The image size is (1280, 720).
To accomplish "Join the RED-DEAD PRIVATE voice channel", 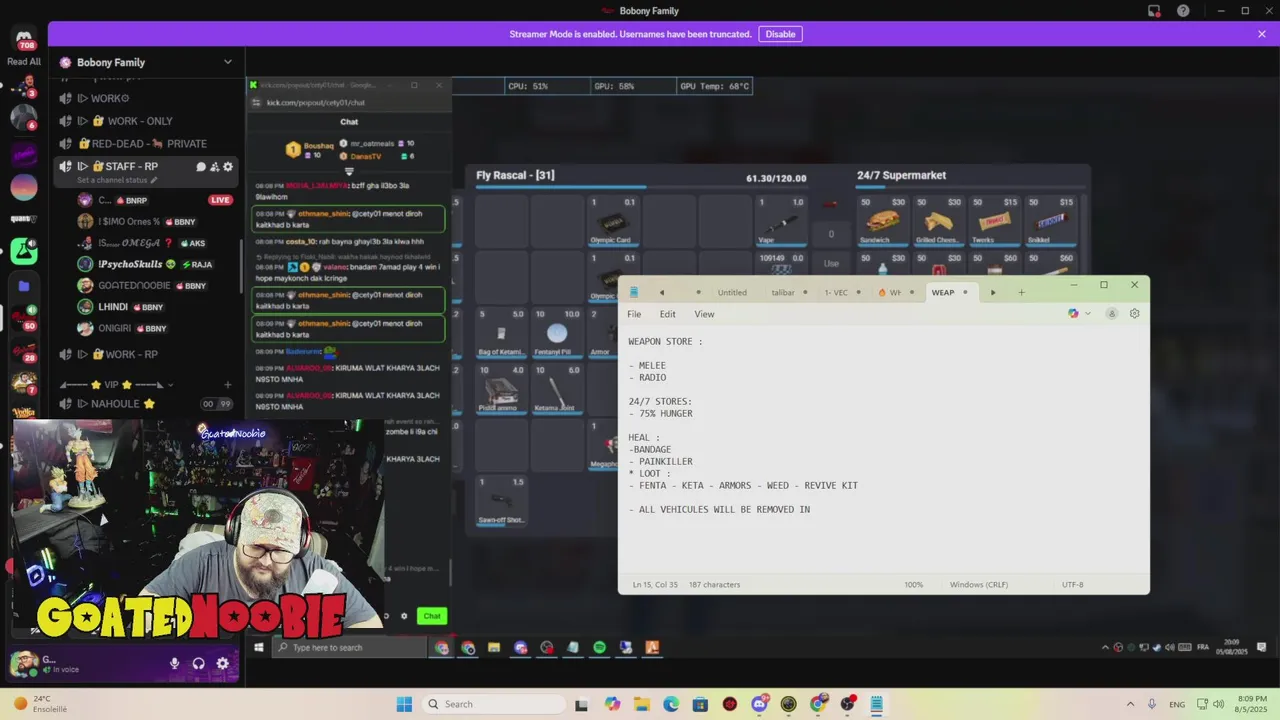I will pyautogui.click(x=148, y=144).
